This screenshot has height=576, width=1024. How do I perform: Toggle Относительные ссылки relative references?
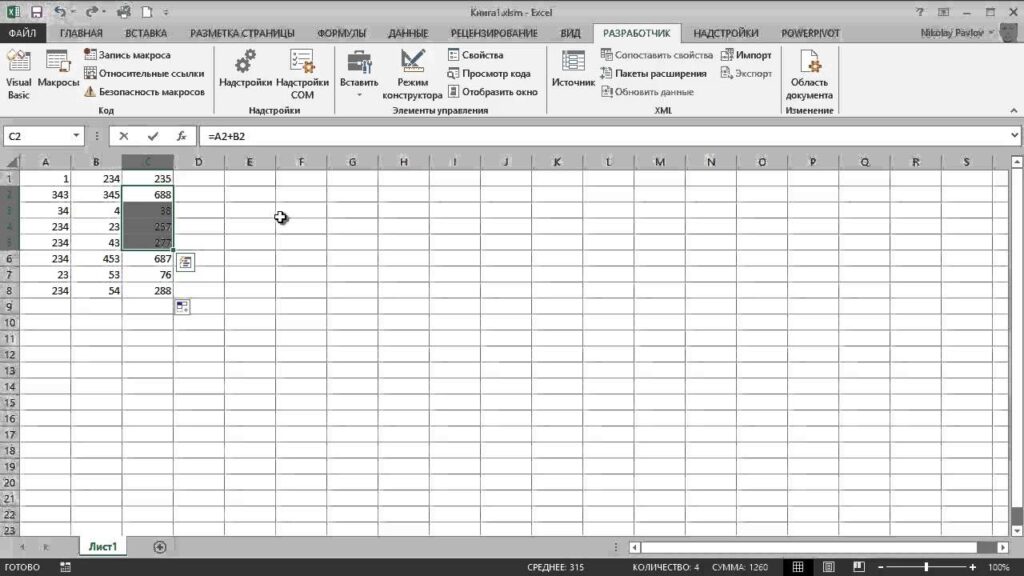(x=144, y=73)
